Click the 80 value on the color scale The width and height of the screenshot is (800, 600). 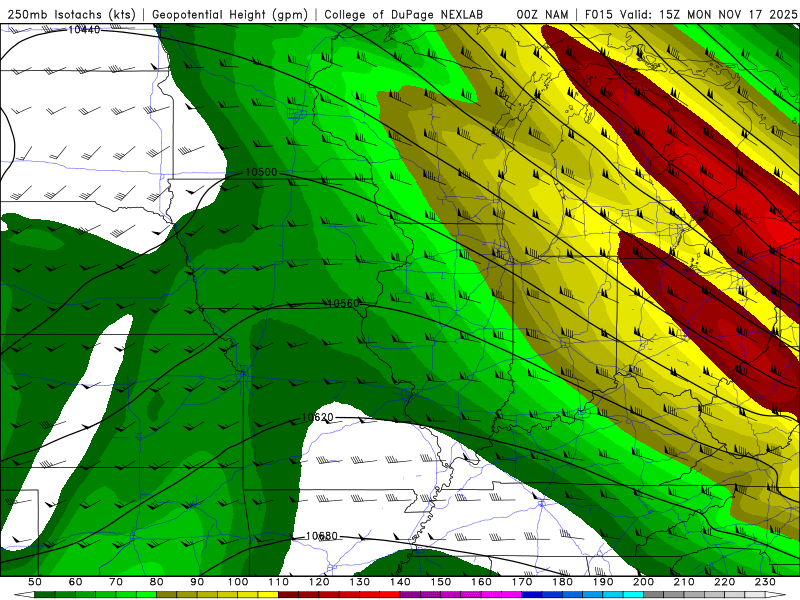point(157,582)
